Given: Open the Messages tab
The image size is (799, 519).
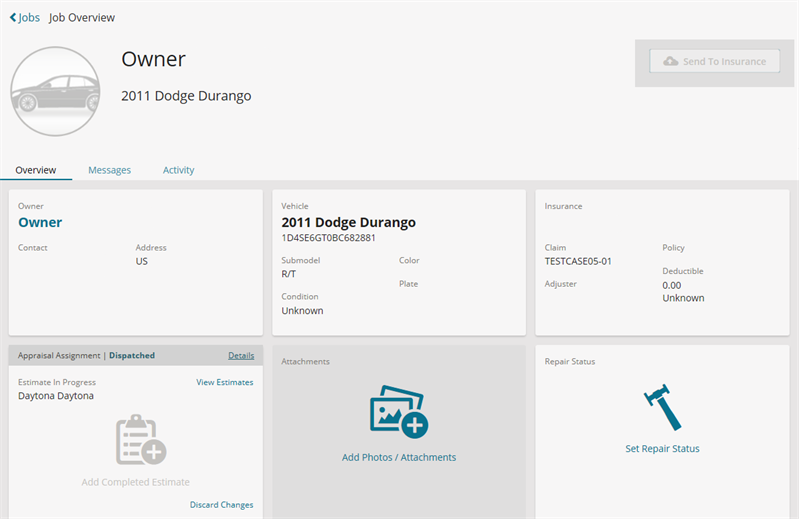Looking at the screenshot, I should click(x=110, y=170).
